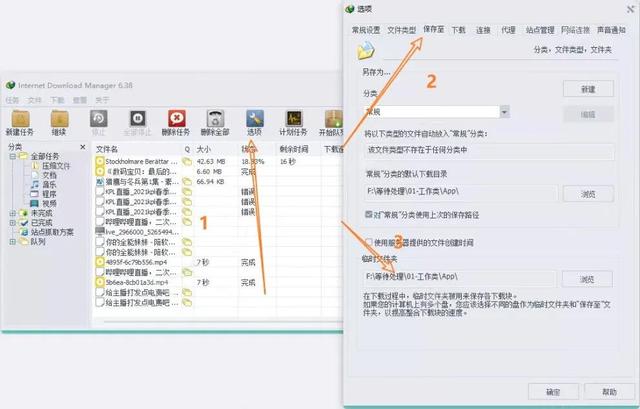This screenshot has height=409, width=640.
Task: Click the 继续 (resume) toolbar icon
Action: coord(59,119)
